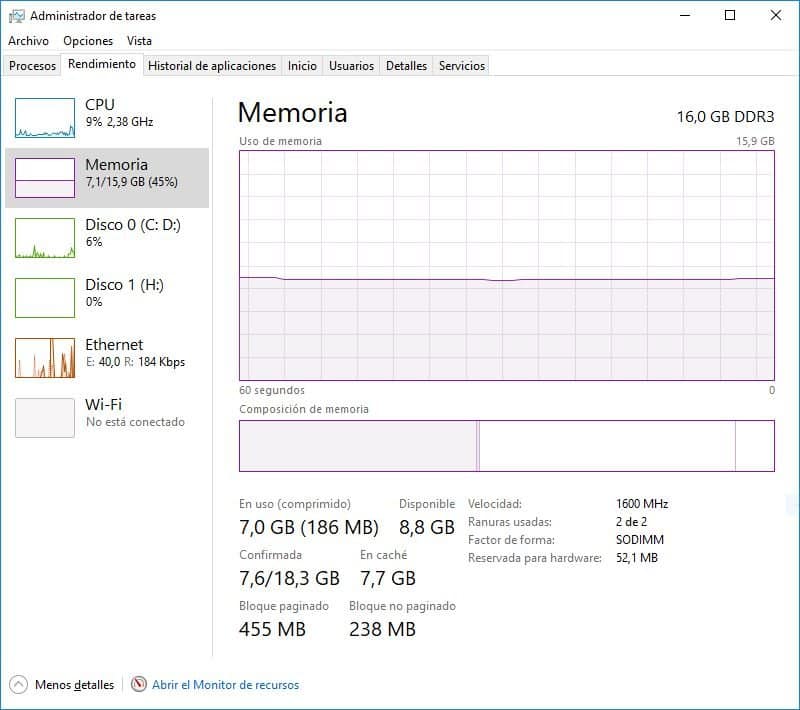Switch to the Servicios tab
The image size is (800, 710).
tap(461, 65)
